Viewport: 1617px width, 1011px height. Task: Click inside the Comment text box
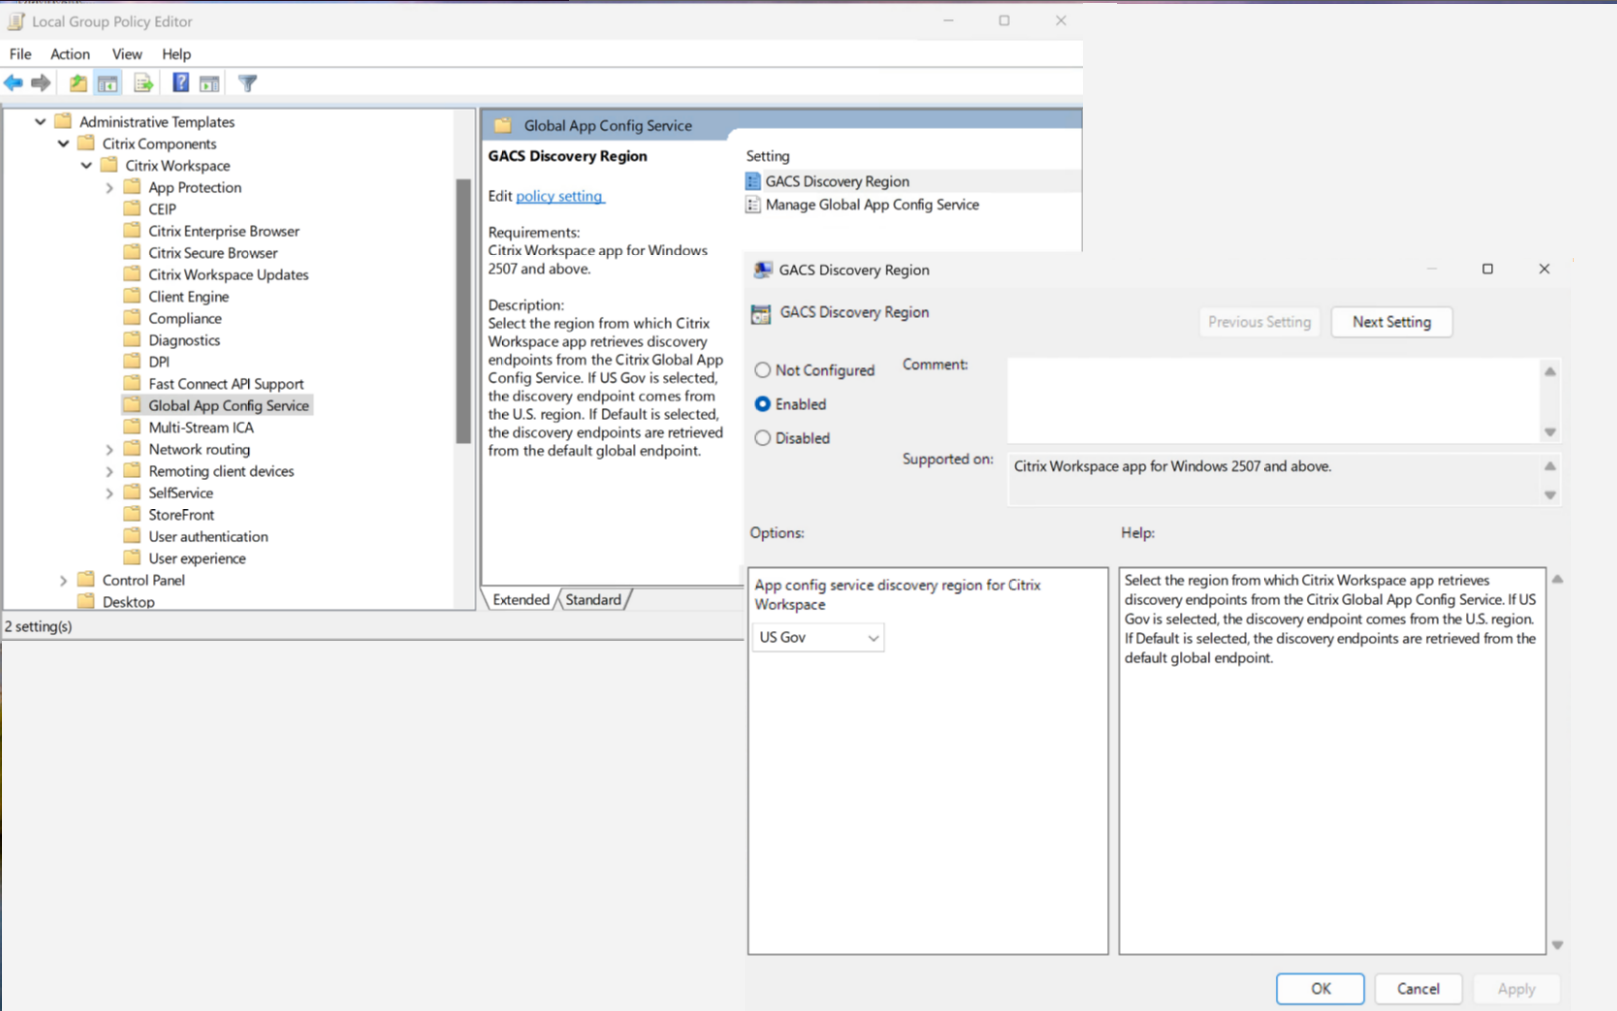(1272, 400)
